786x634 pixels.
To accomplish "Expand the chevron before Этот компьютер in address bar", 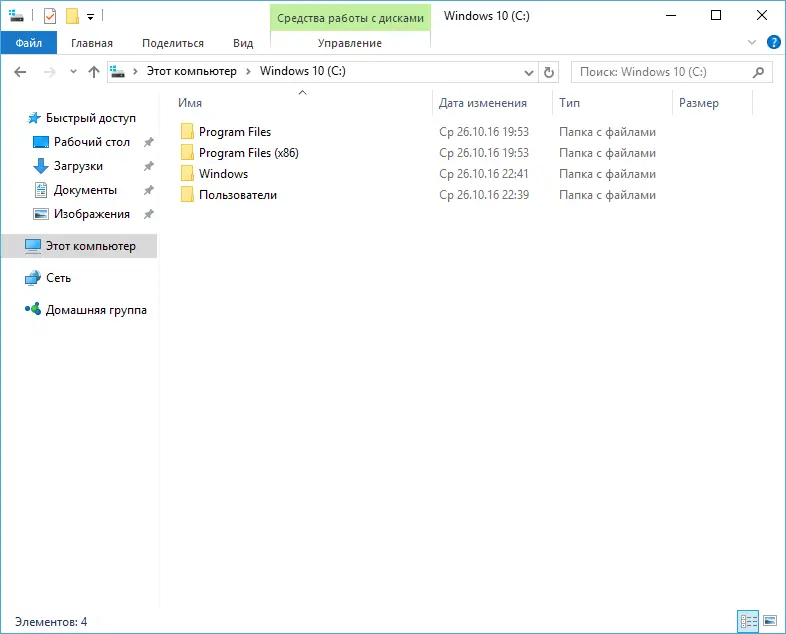I will click(x=135, y=72).
